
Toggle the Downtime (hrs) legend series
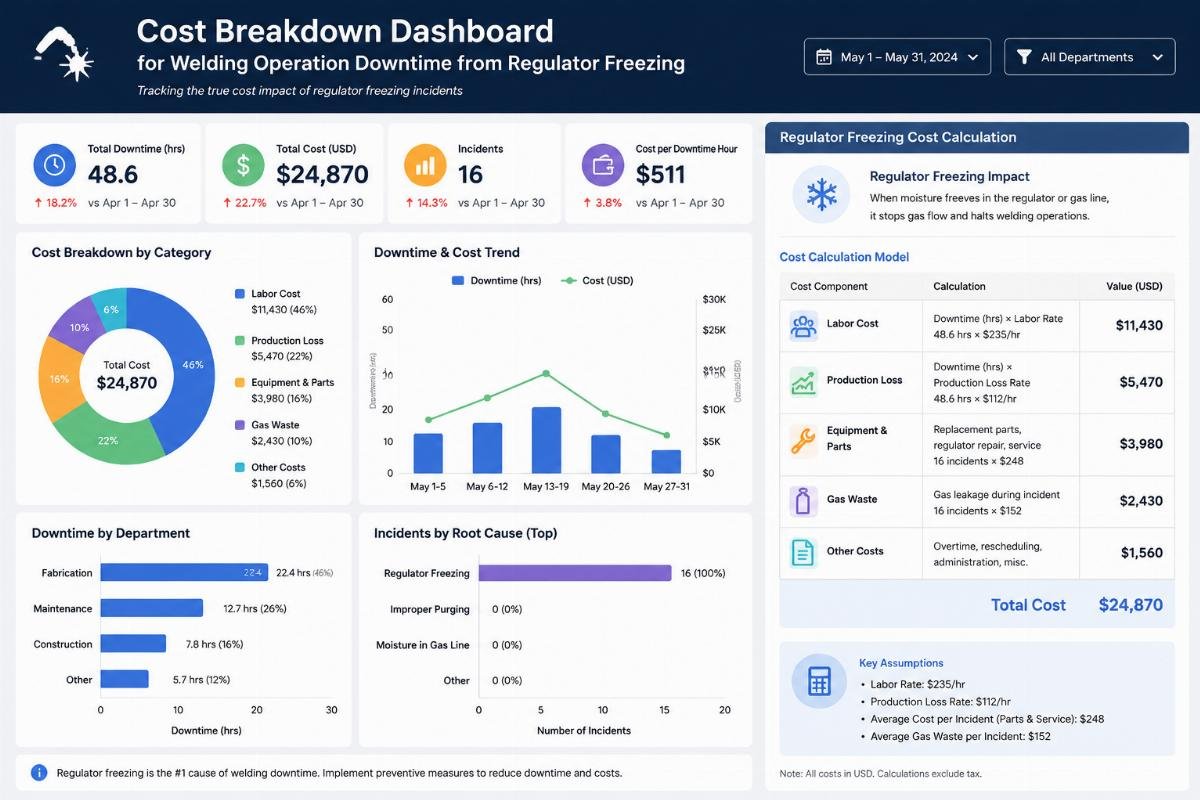coord(496,281)
